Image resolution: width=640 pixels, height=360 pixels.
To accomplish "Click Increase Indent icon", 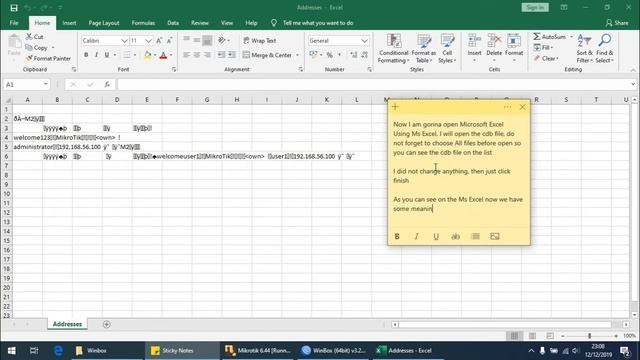I will click(x=231, y=55).
